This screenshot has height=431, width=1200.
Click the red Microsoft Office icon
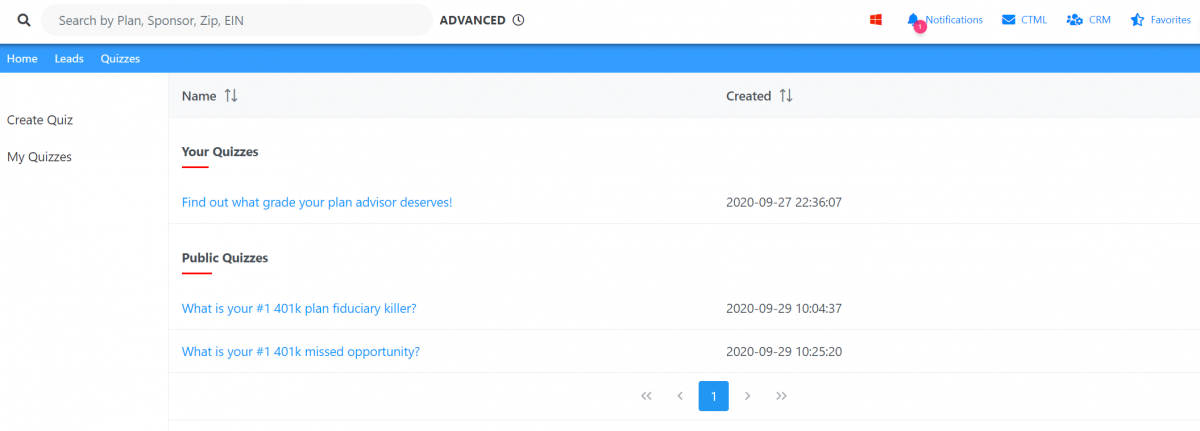(x=876, y=20)
